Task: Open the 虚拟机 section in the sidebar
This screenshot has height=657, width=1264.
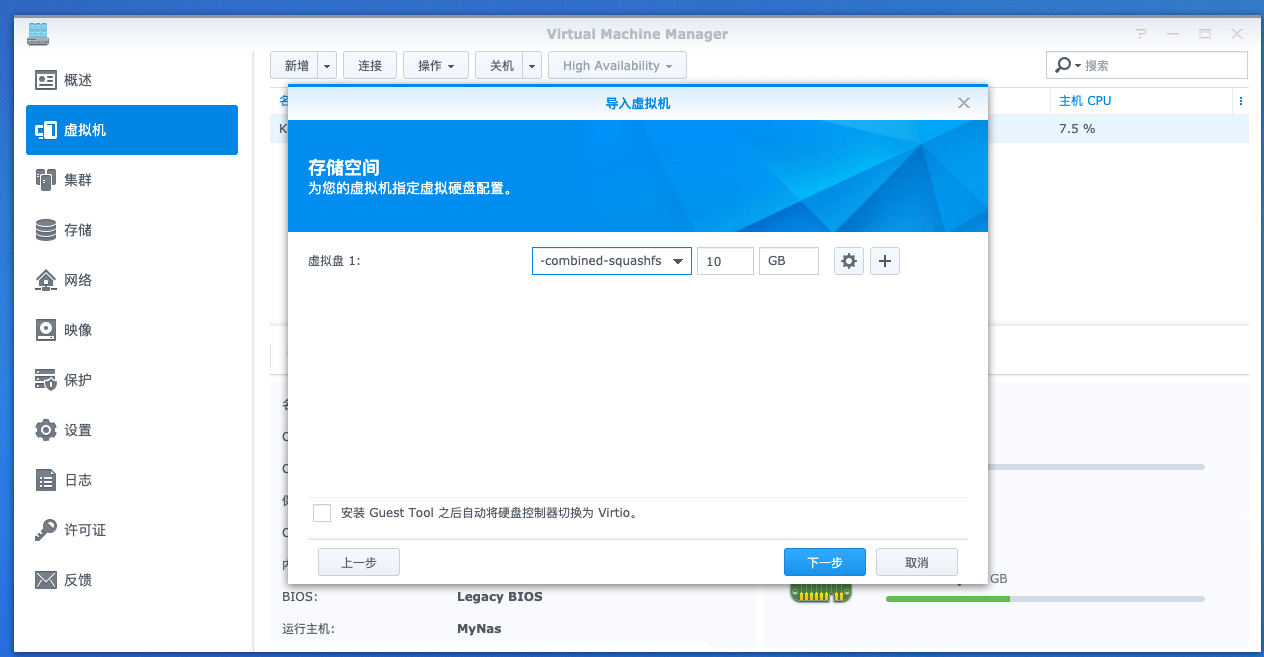Action: 85,130
